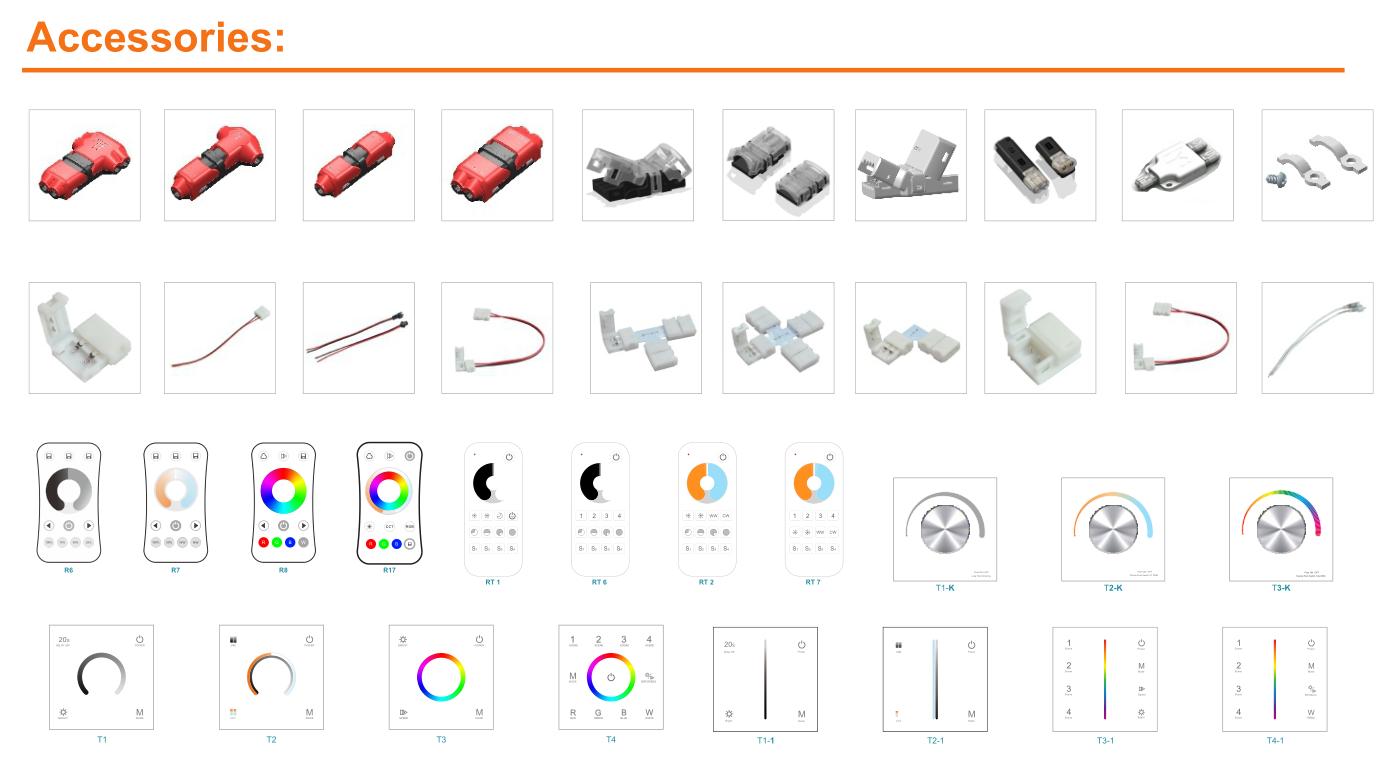Screen dimensions: 1390x775
Task: Click scene 1 button on T4 panel
Action: click(573, 640)
